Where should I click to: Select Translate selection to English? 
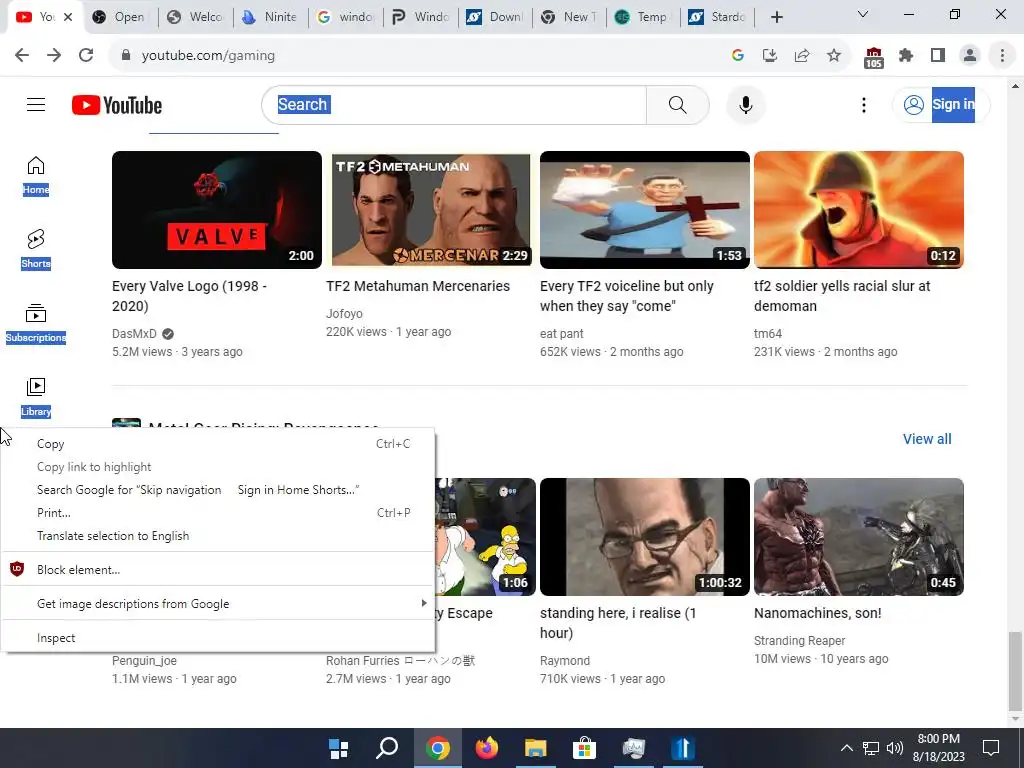click(217, 536)
